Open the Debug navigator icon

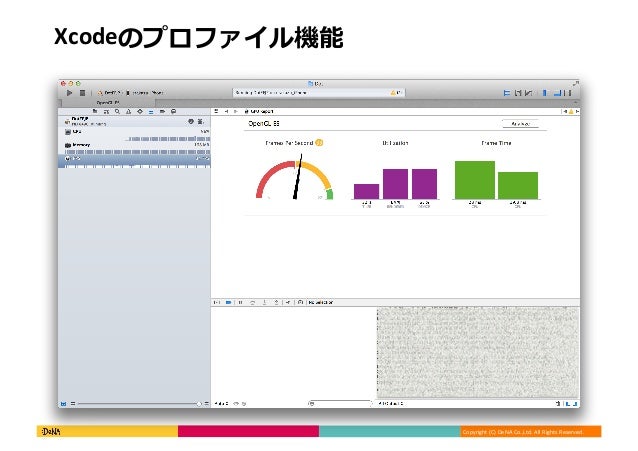coord(151,112)
